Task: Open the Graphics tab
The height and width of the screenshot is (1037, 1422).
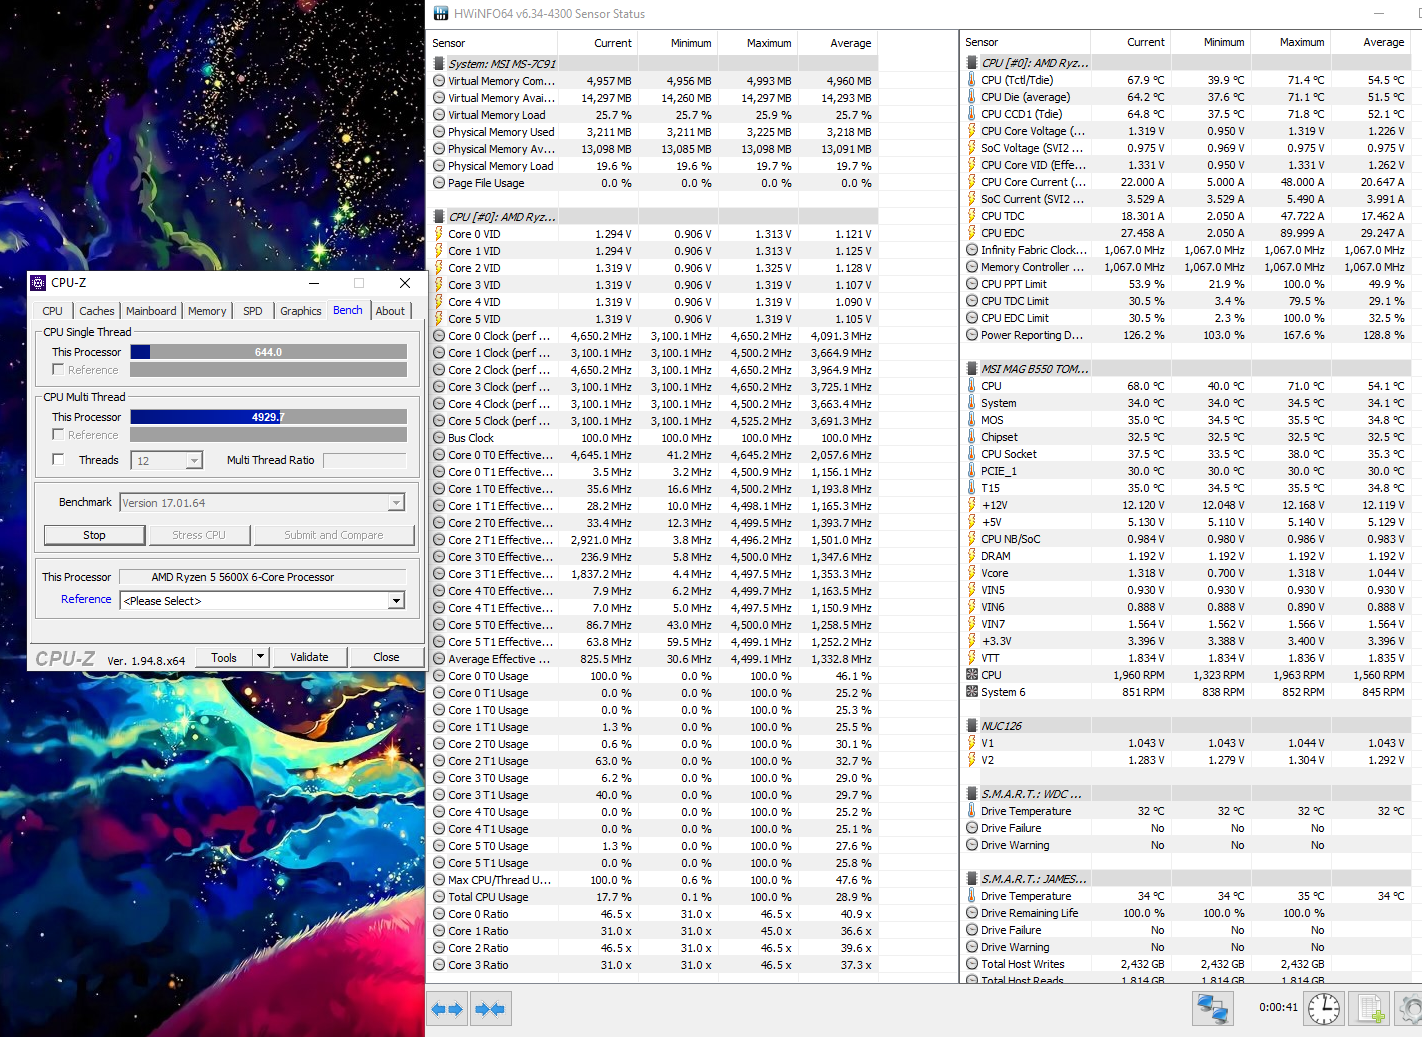Action: tap(301, 311)
